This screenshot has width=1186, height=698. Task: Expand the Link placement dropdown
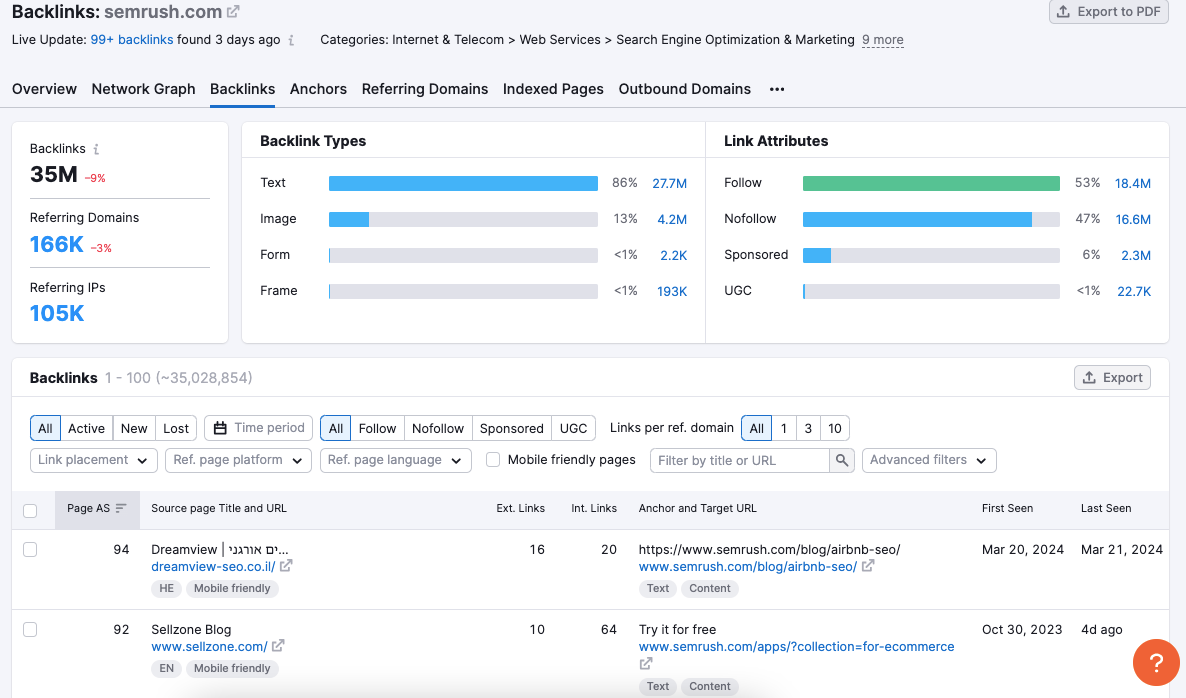(94, 460)
